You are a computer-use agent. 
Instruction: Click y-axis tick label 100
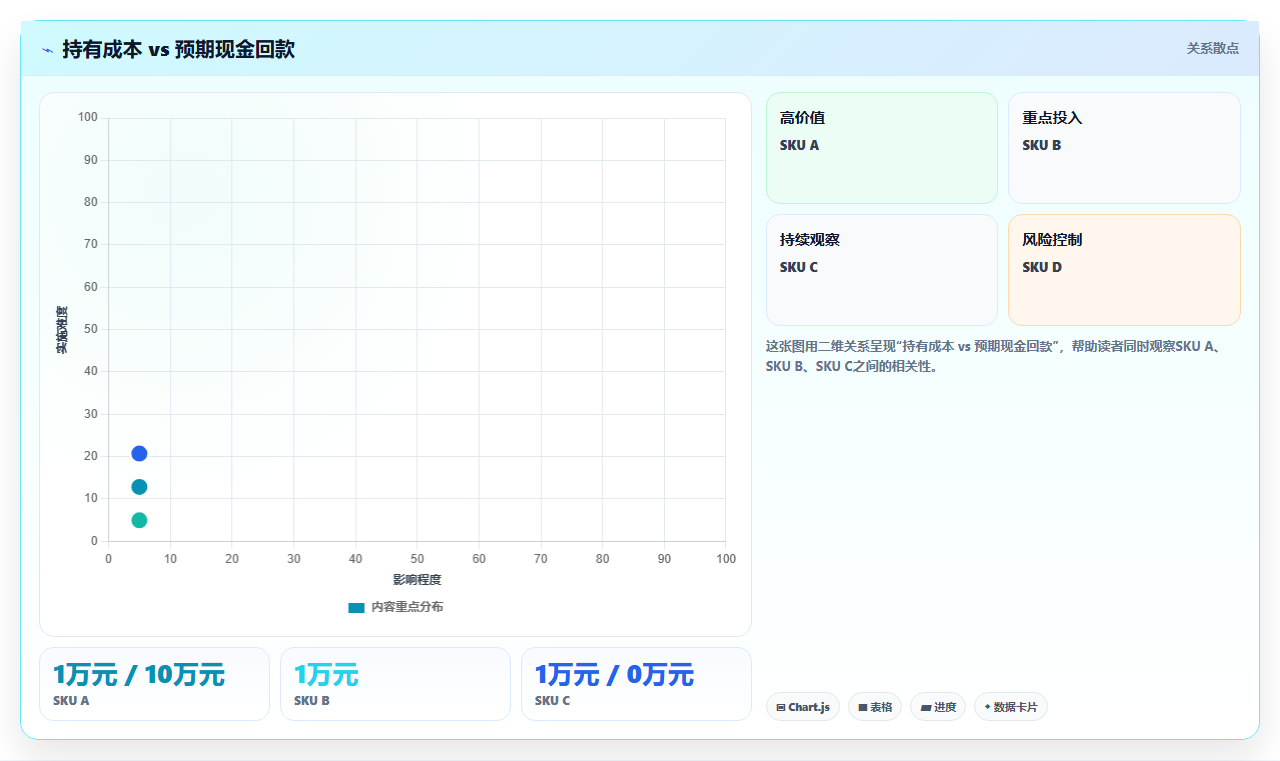pos(87,117)
